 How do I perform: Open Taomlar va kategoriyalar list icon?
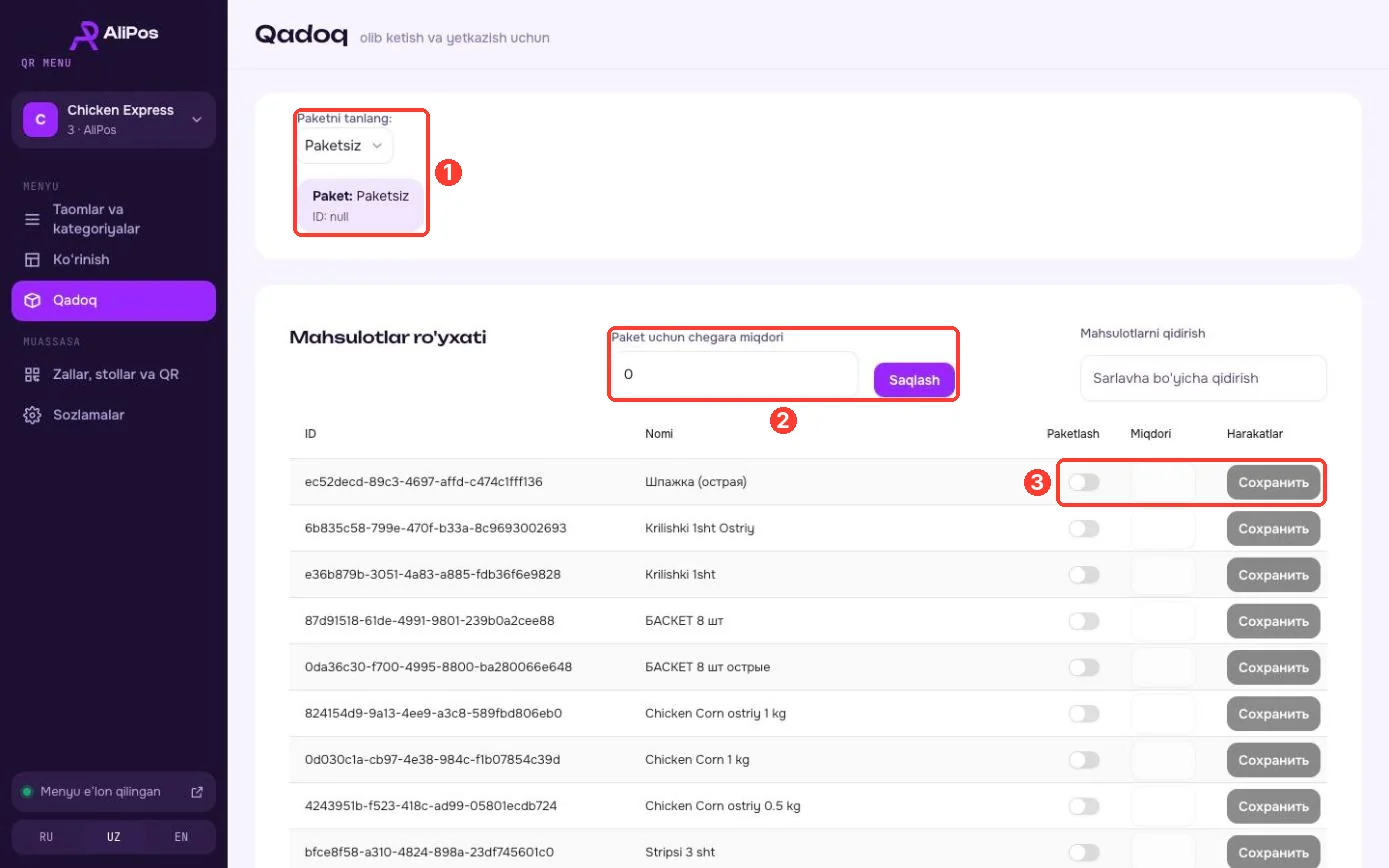pos(33,219)
